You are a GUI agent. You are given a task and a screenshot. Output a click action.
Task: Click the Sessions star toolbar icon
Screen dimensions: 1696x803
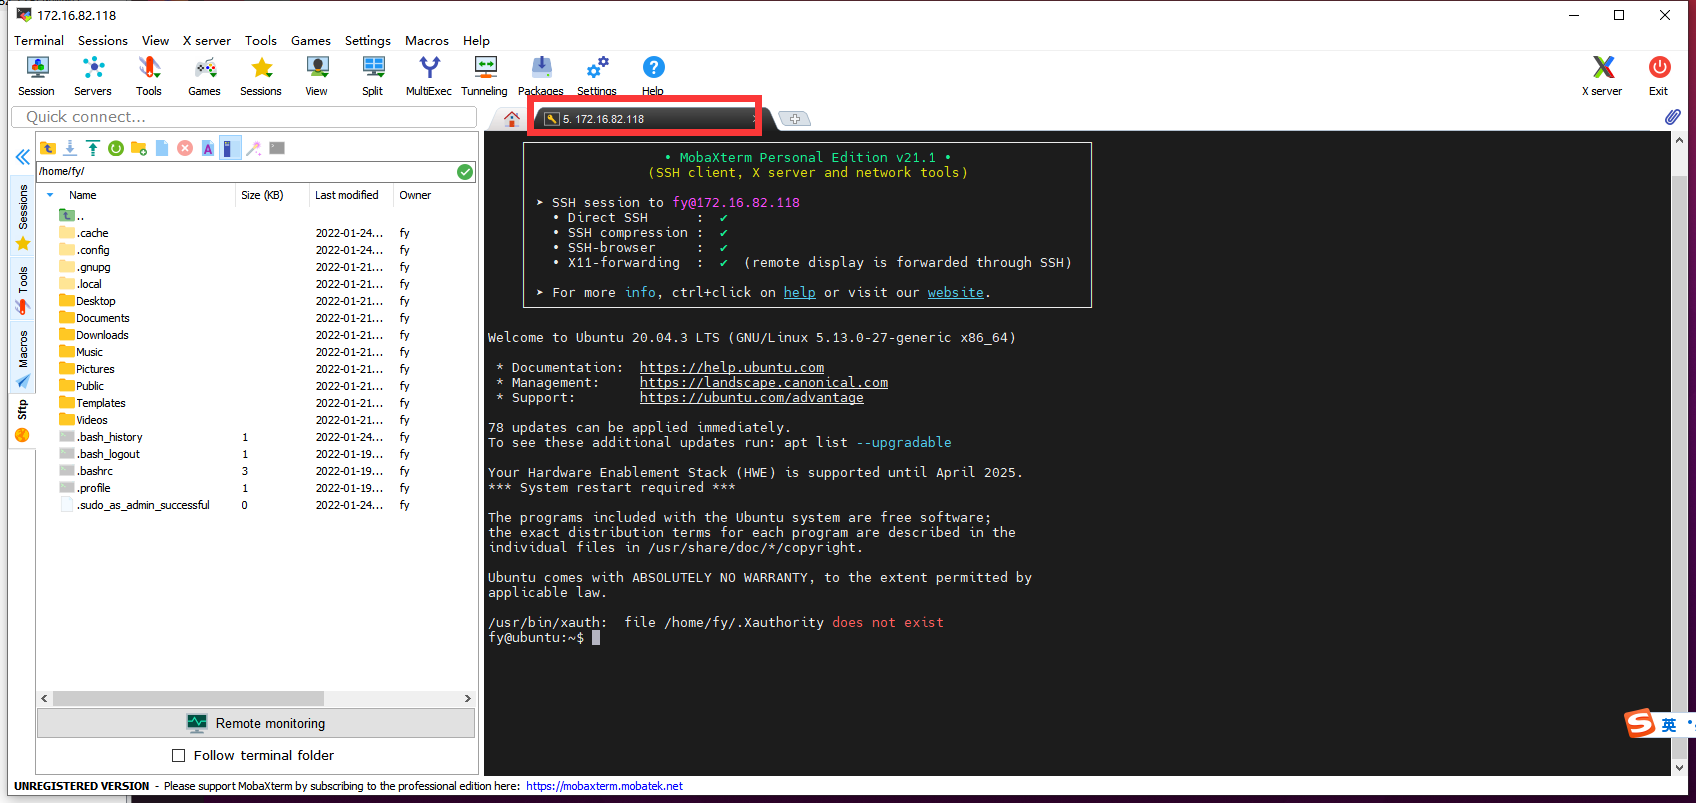(261, 76)
